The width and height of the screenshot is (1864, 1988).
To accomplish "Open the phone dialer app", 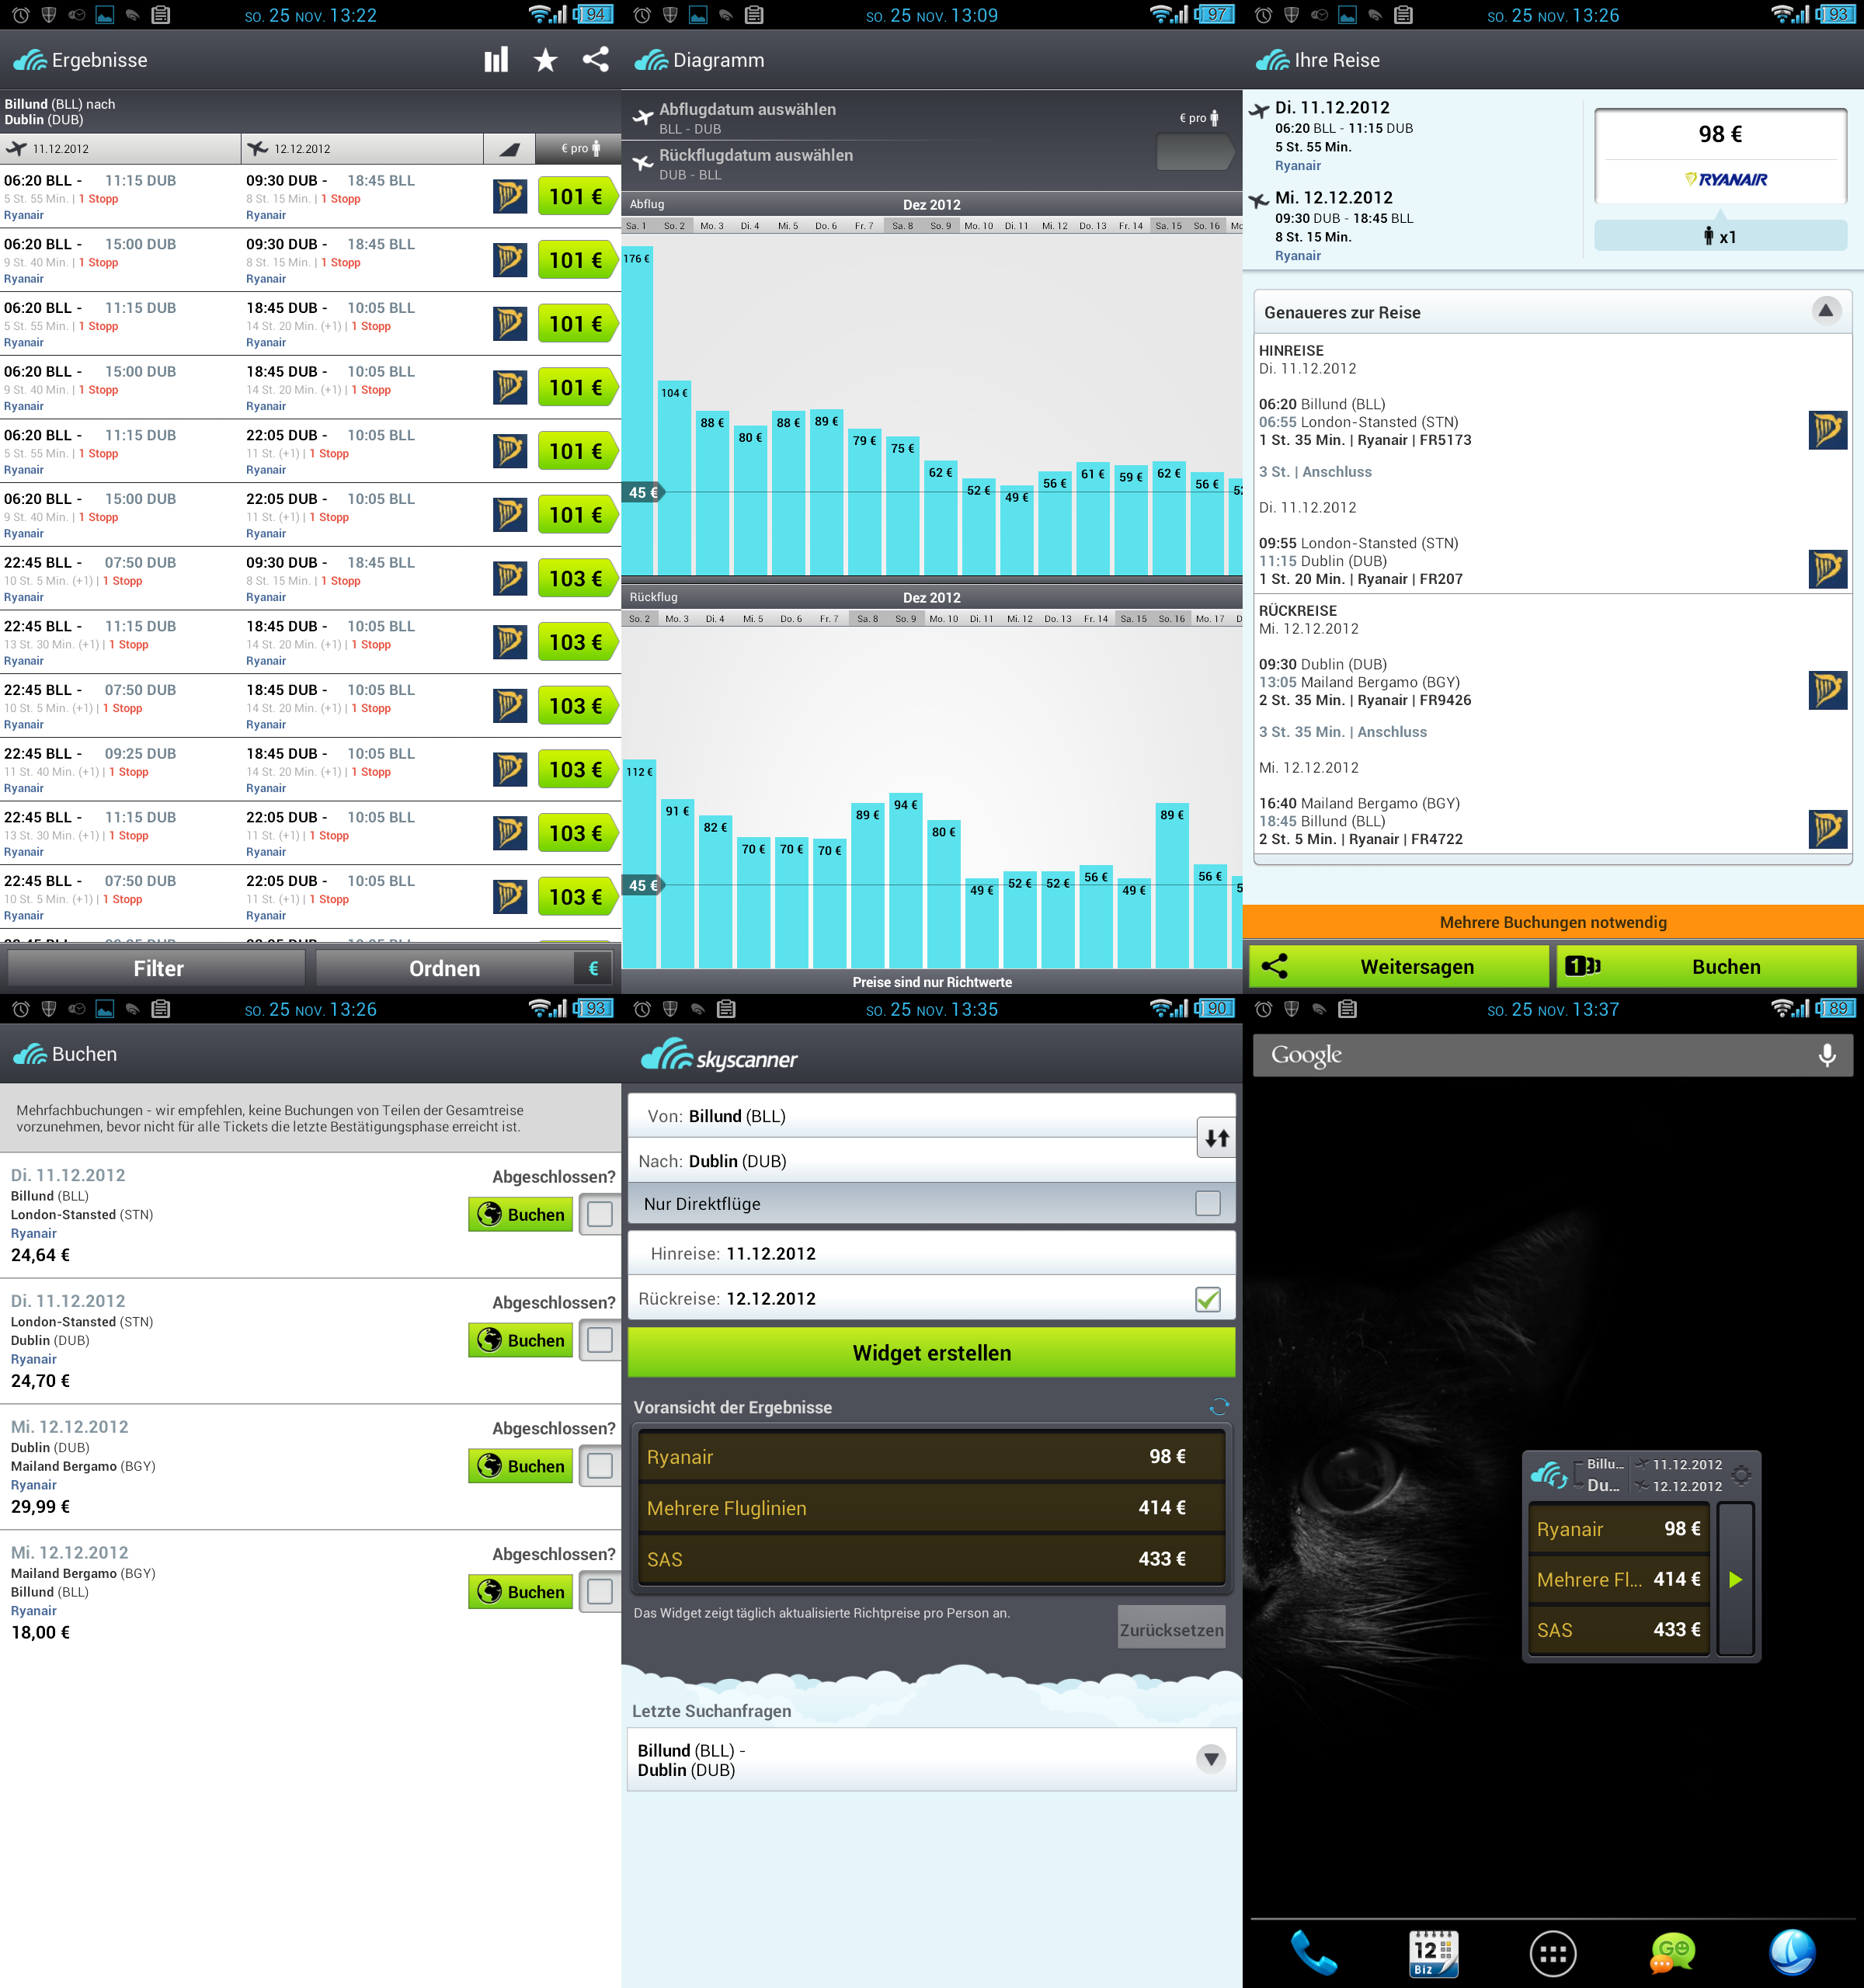I will tap(1313, 1952).
